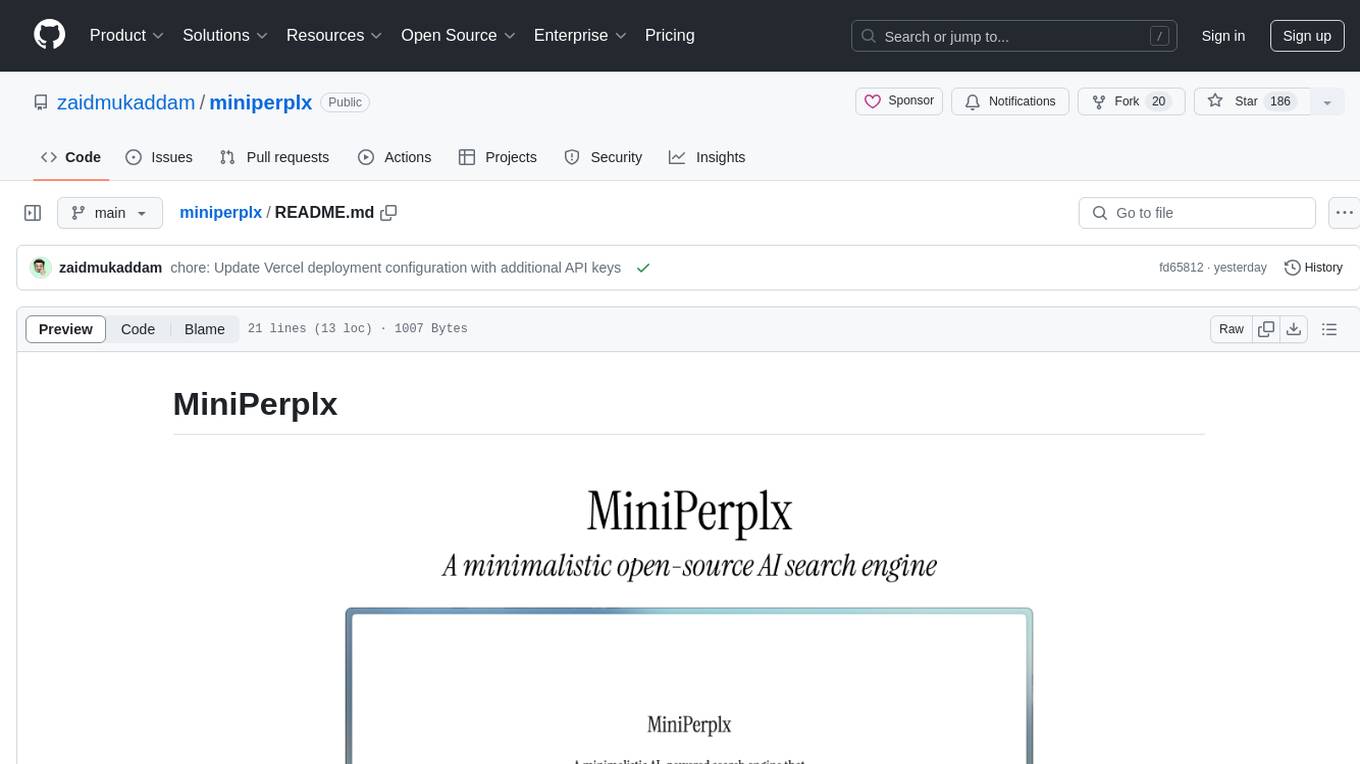
Task: Go to miniperplx root in breadcrumb
Action: coord(220,212)
